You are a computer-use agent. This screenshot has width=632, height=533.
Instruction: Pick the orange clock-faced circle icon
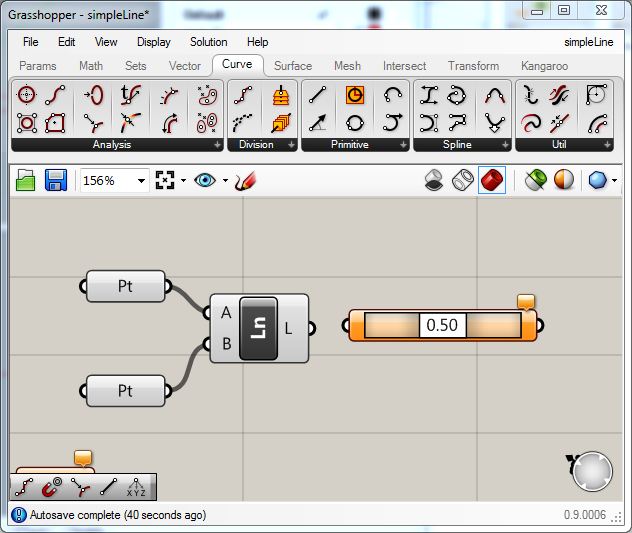[x=355, y=96]
